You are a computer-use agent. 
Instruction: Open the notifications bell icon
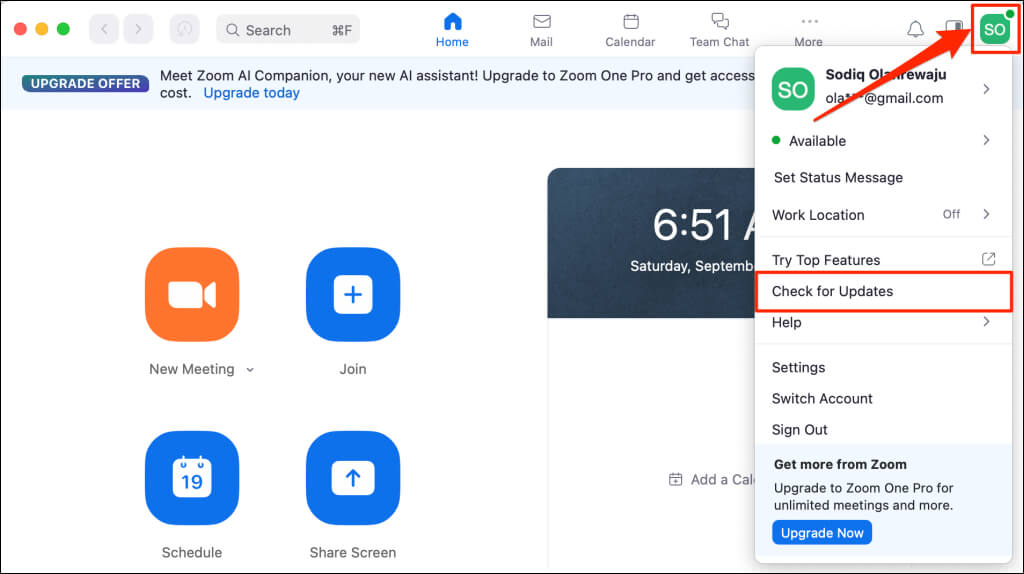(x=916, y=29)
